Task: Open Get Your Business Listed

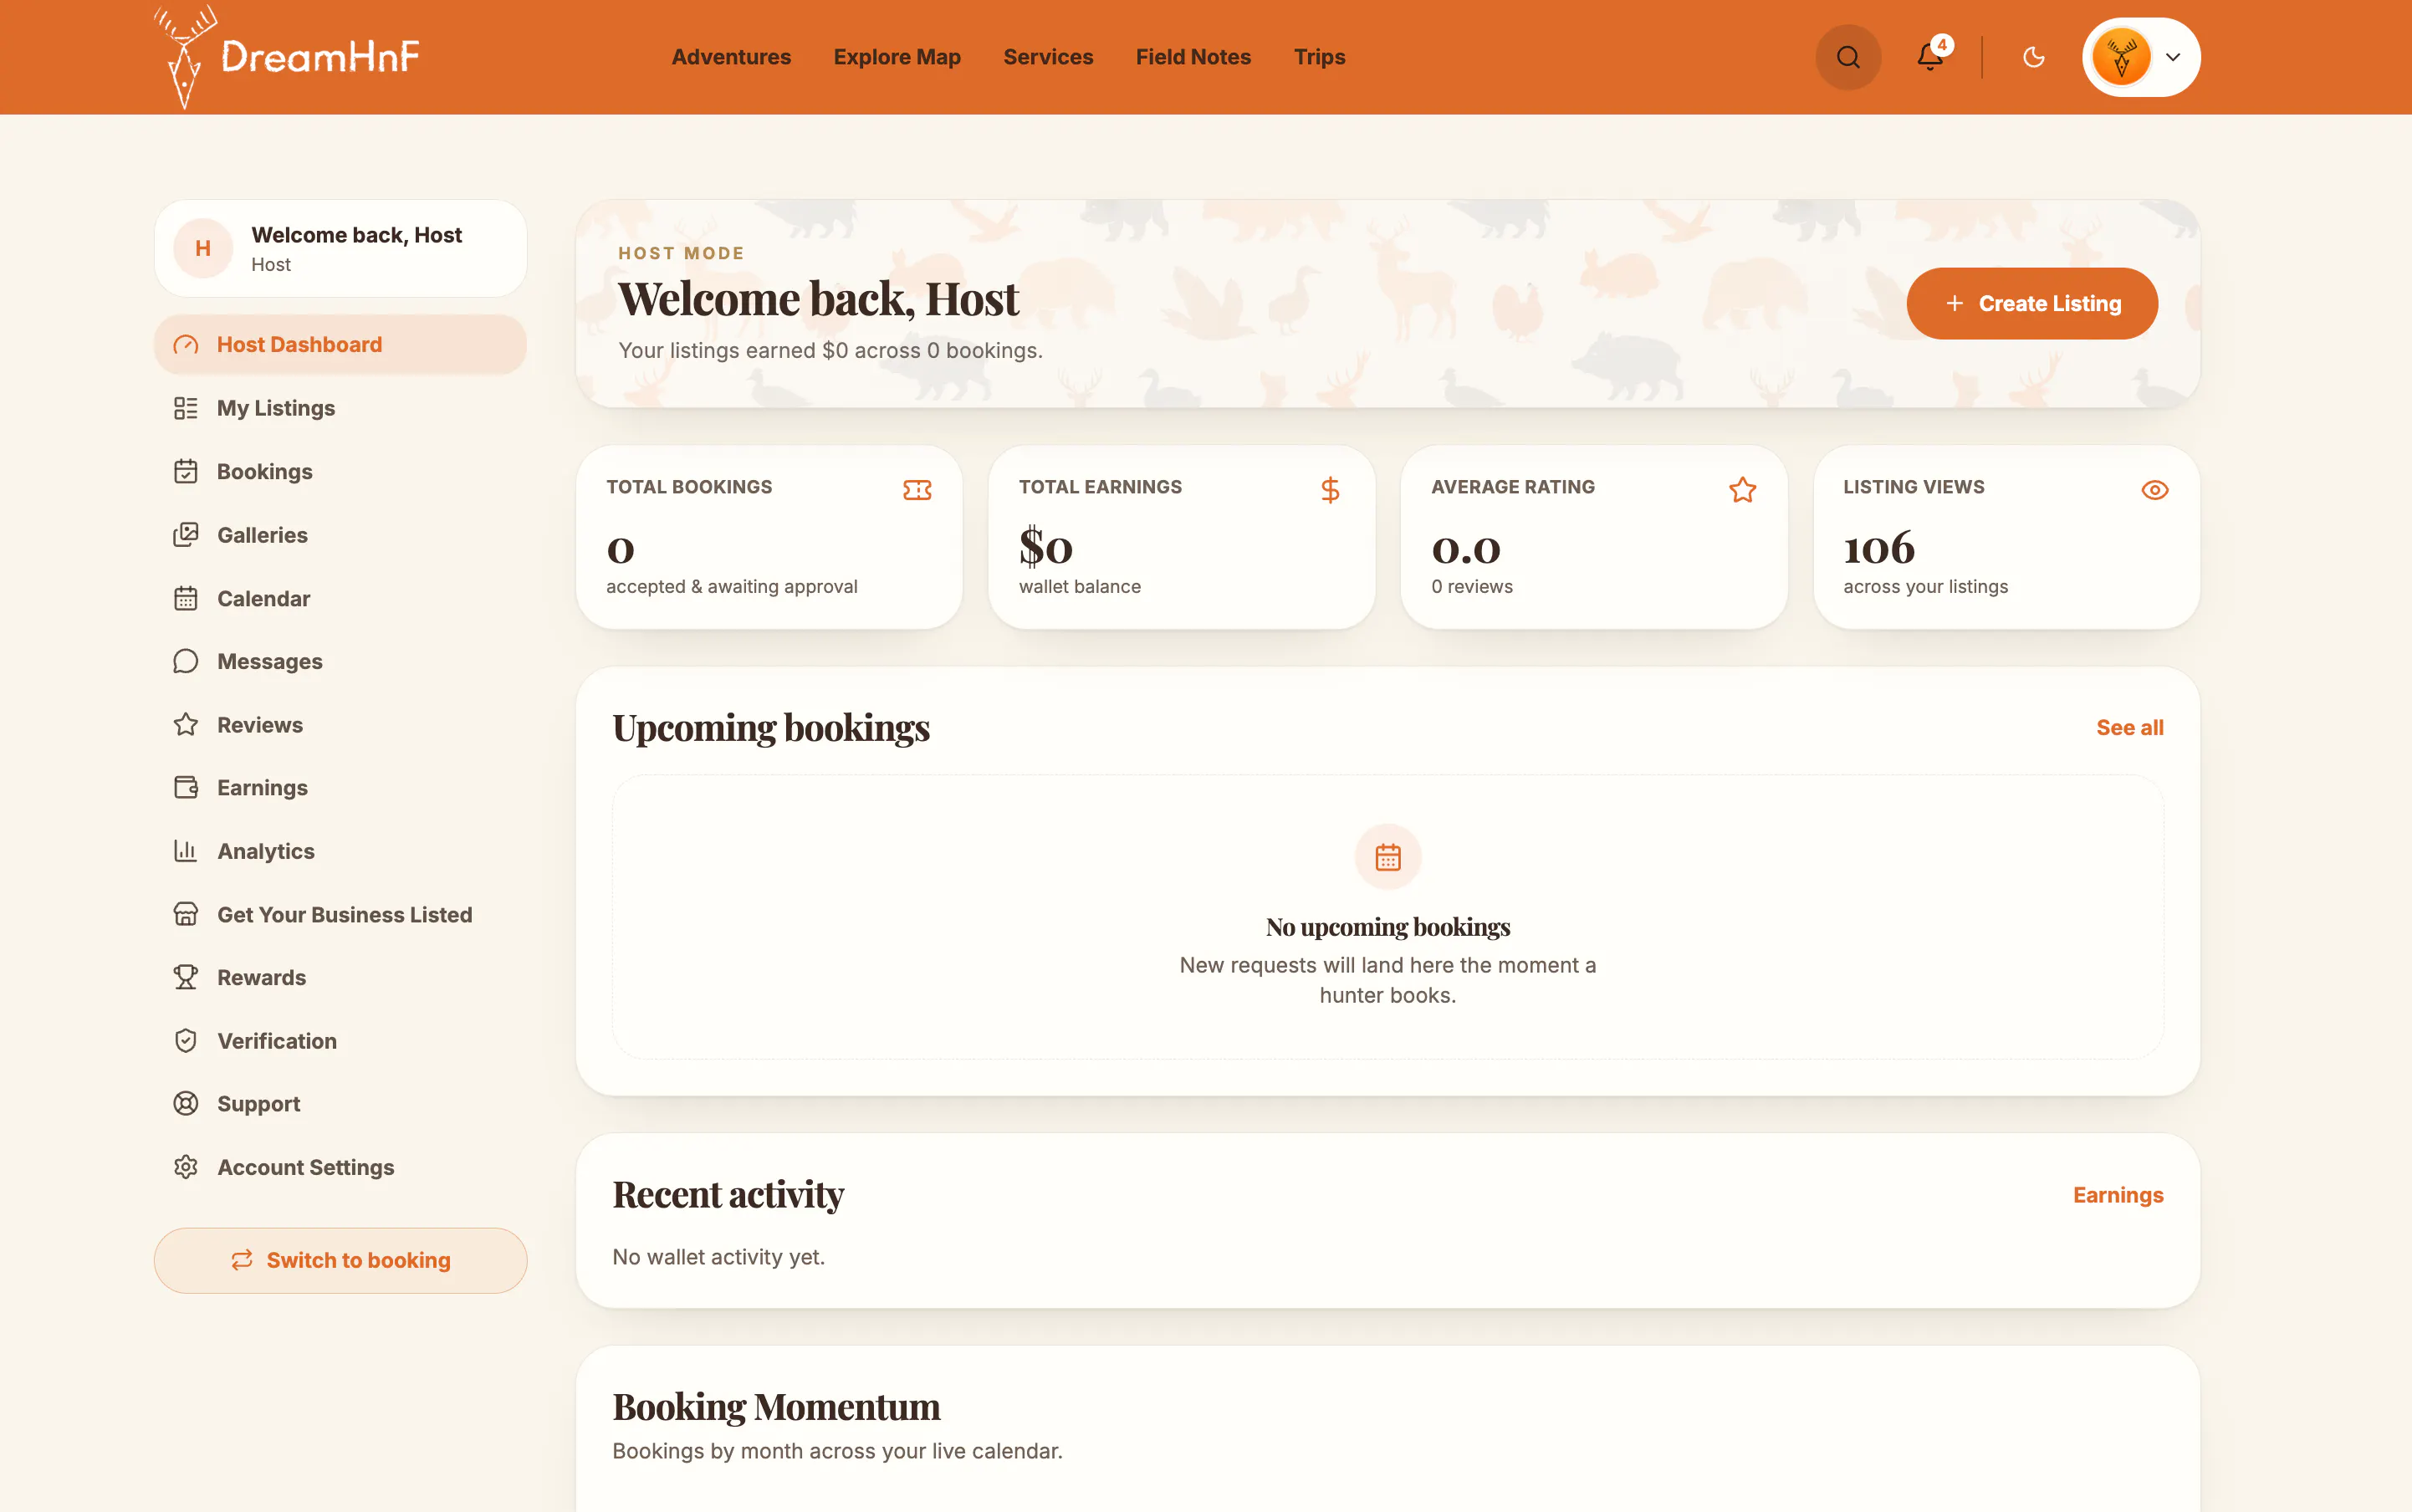Action: coord(340,914)
